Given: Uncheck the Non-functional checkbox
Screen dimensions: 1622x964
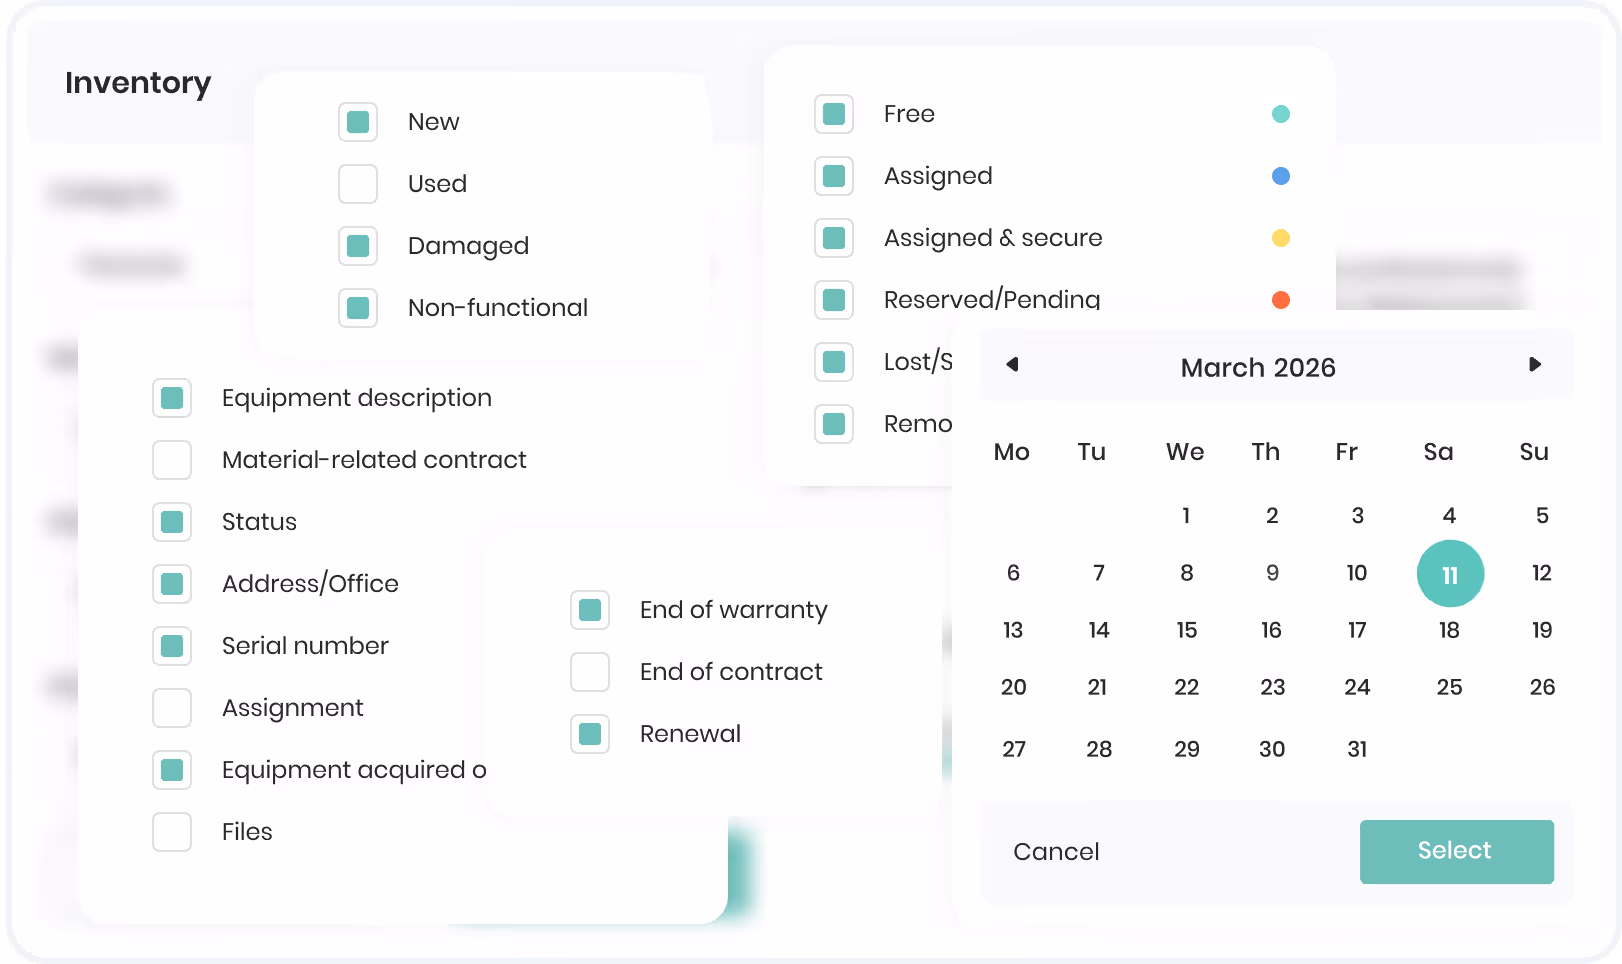Looking at the screenshot, I should tap(358, 308).
